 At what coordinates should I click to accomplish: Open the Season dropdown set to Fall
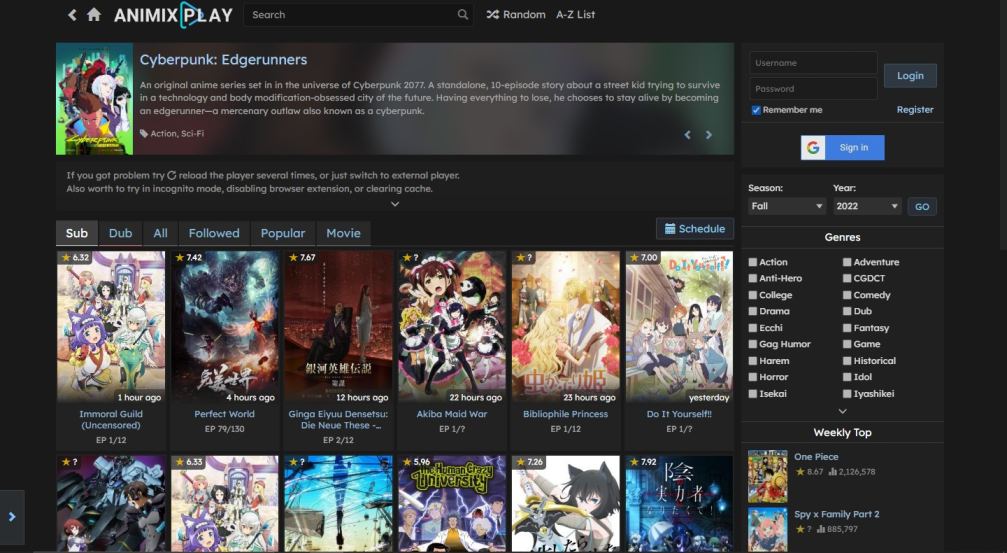coord(786,206)
